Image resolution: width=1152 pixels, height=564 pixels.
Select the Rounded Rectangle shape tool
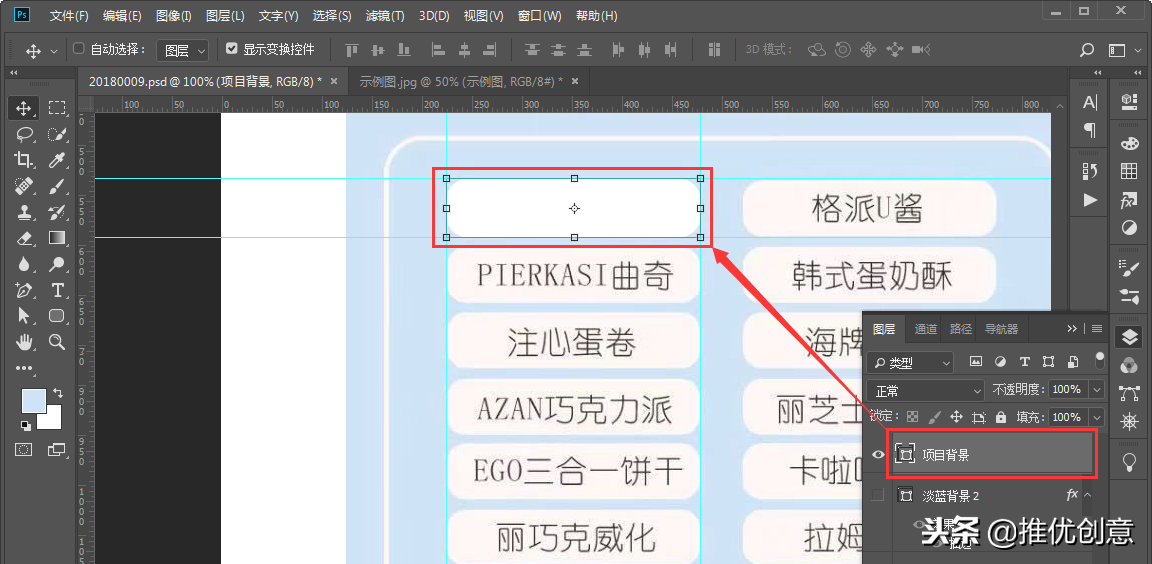click(57, 316)
